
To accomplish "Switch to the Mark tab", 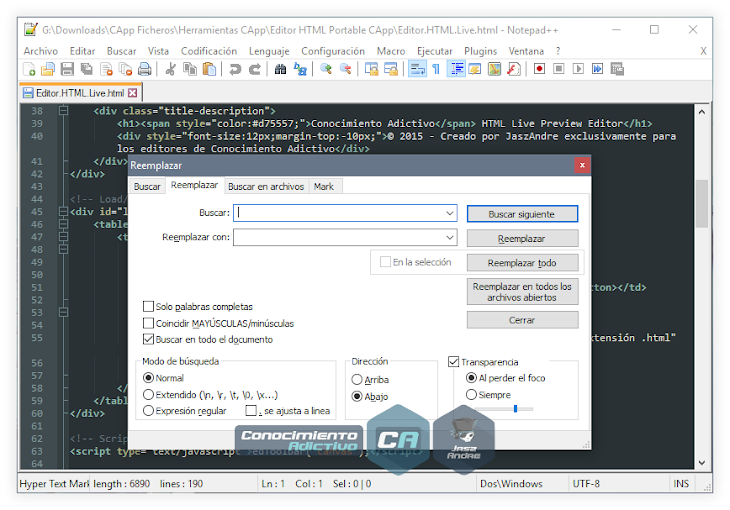I will click(324, 186).
